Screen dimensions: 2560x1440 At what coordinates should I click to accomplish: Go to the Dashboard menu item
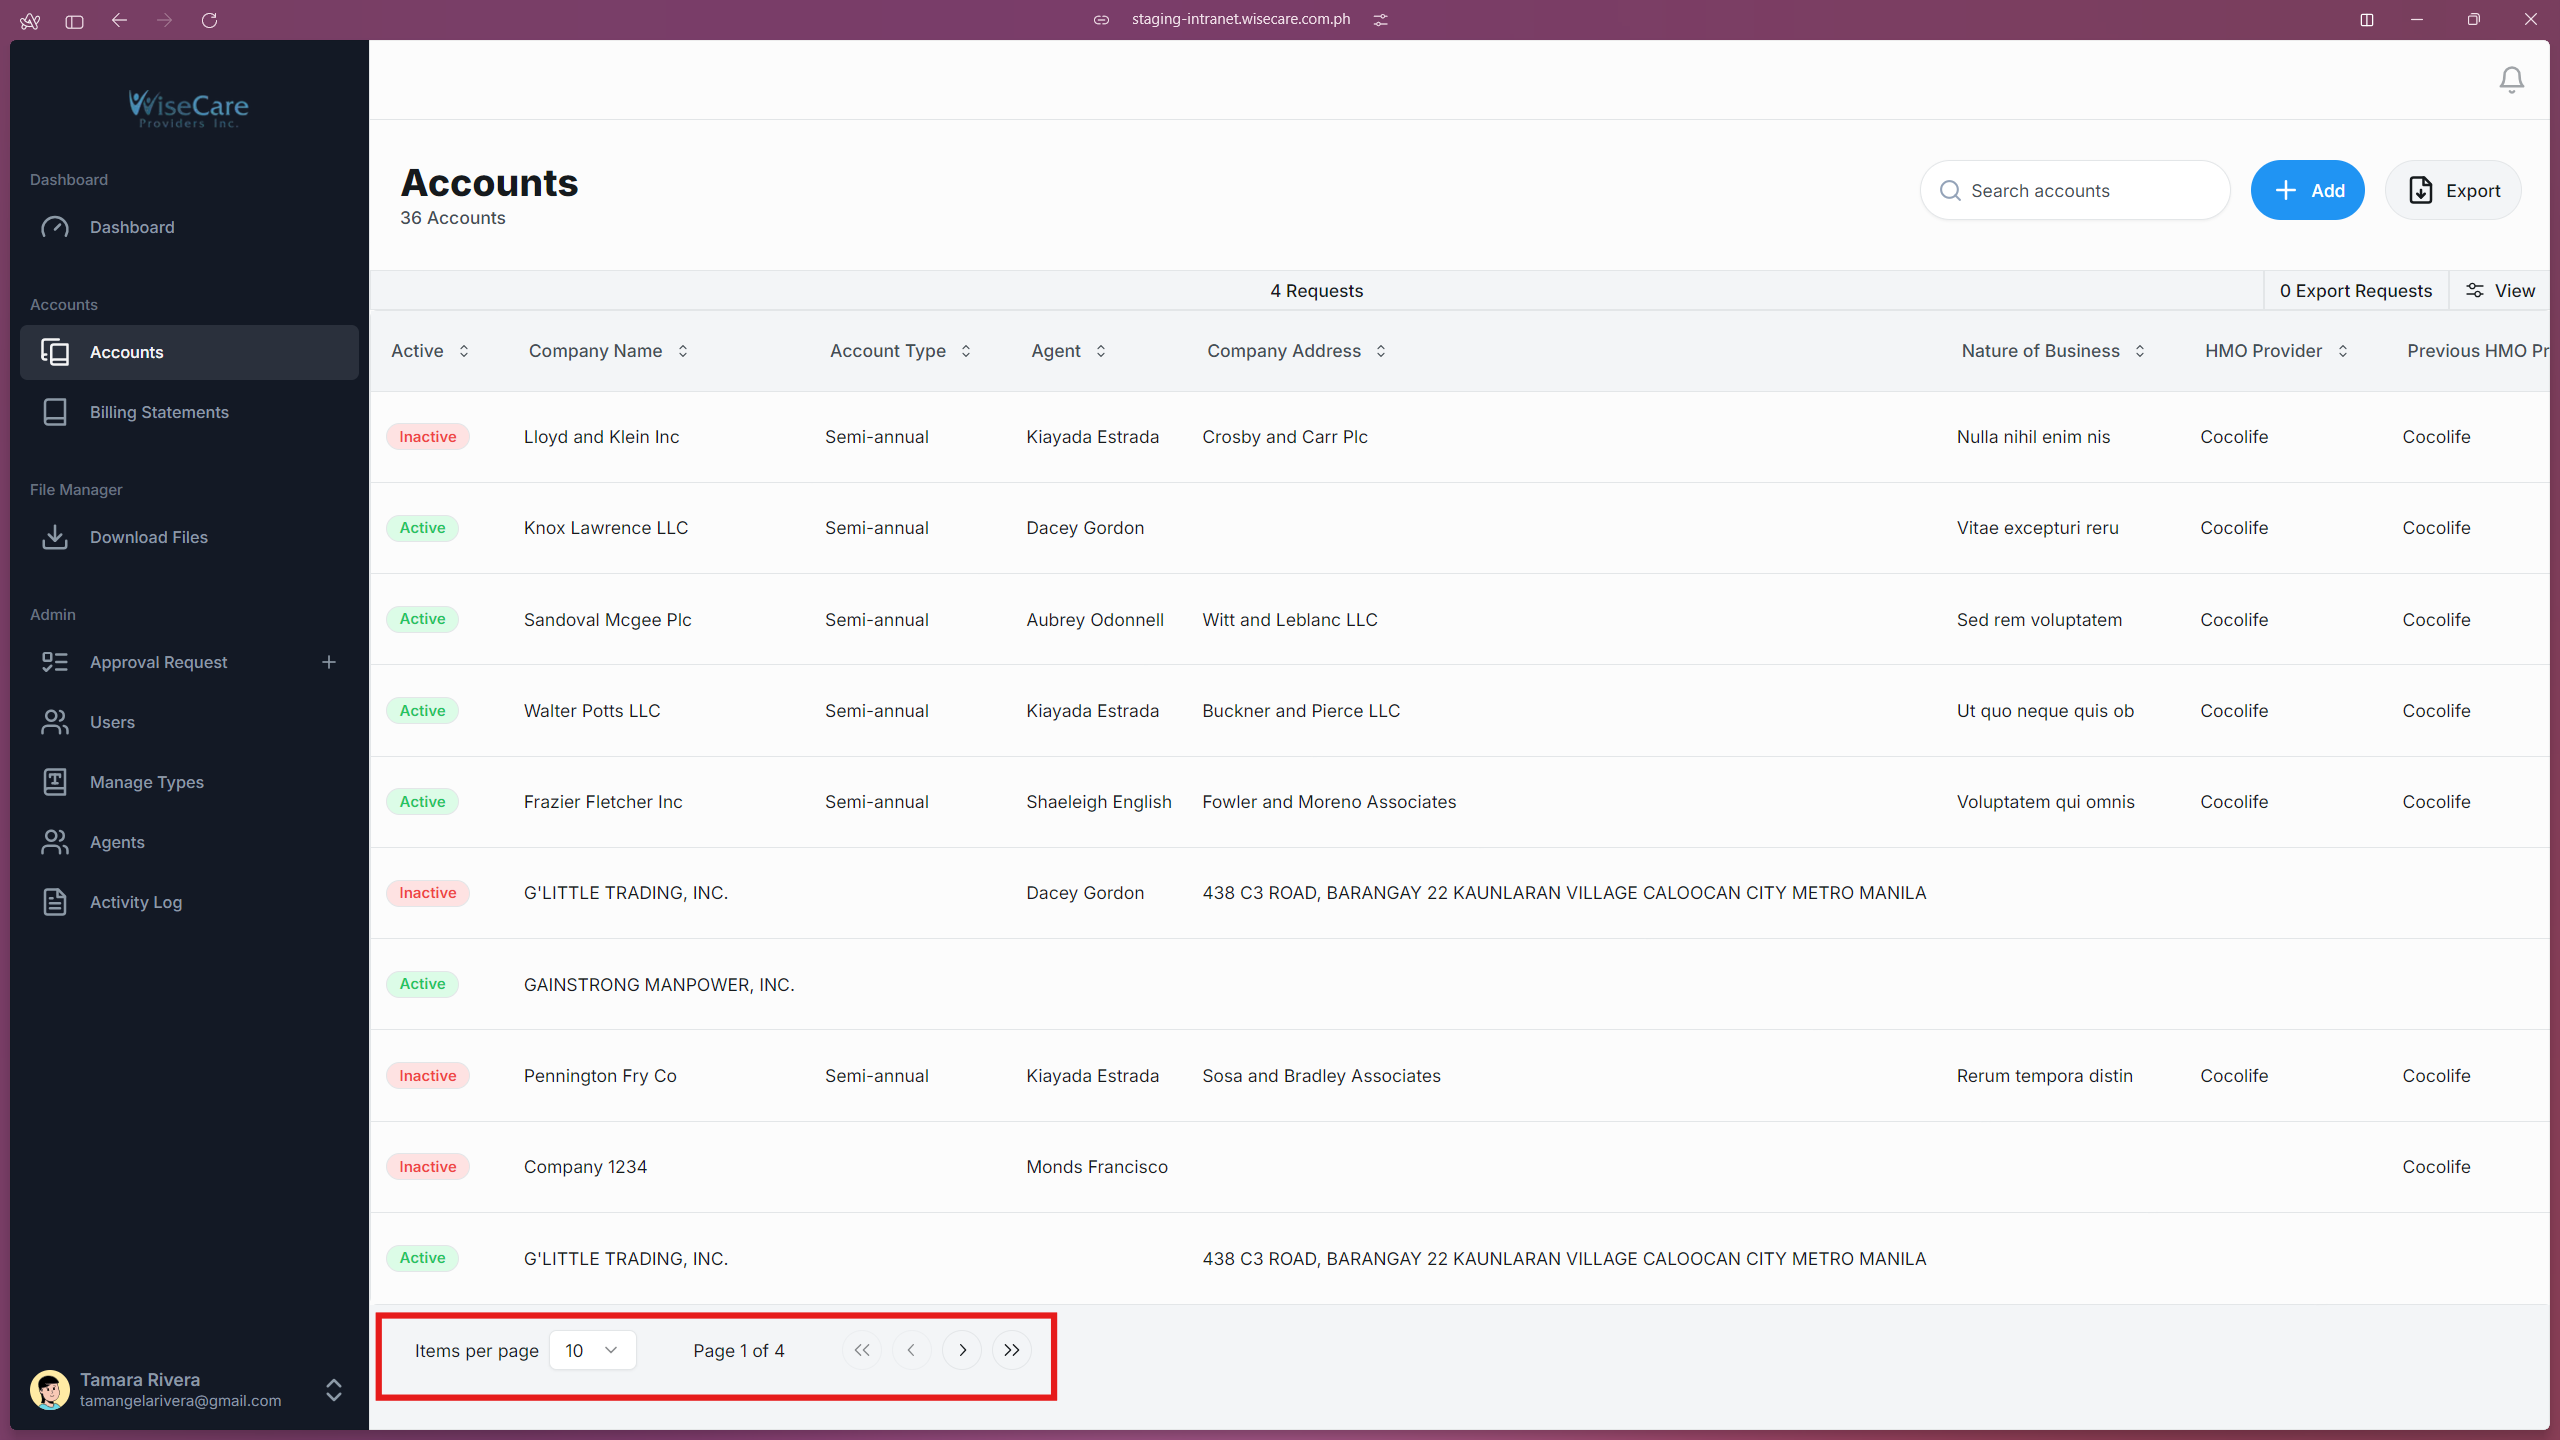[133, 227]
